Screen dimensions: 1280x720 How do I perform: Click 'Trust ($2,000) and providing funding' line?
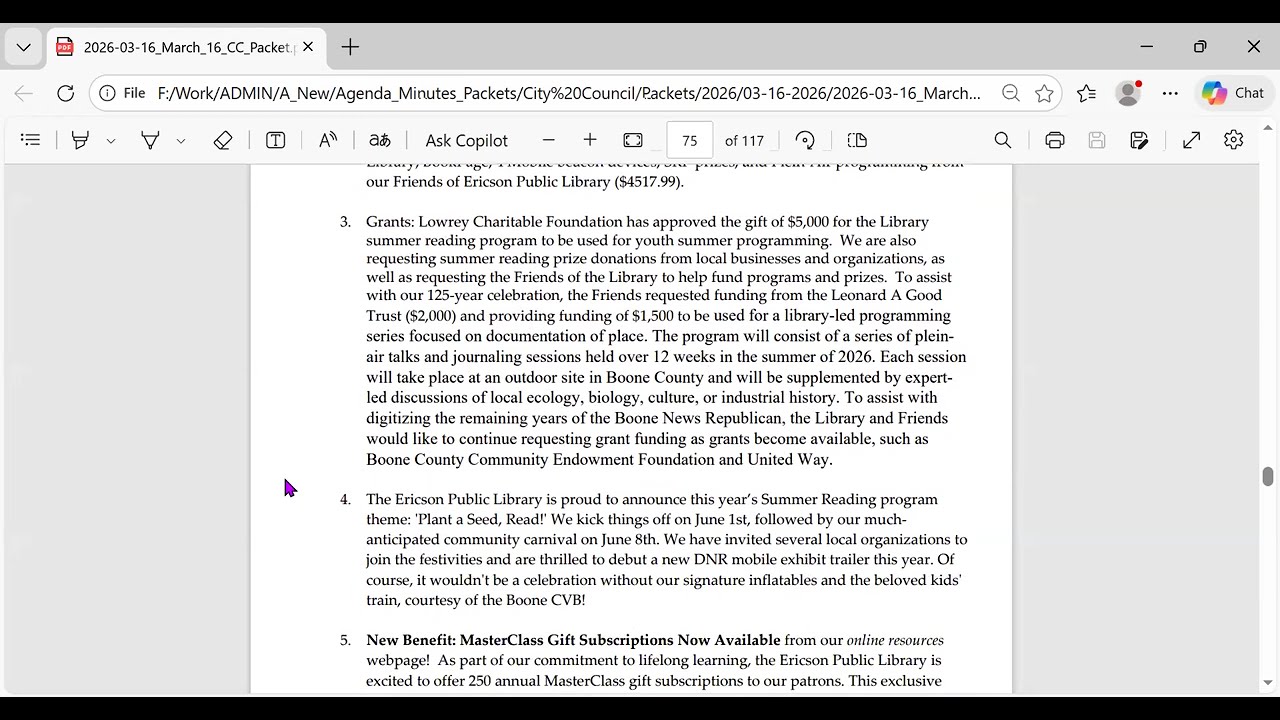[658, 316]
